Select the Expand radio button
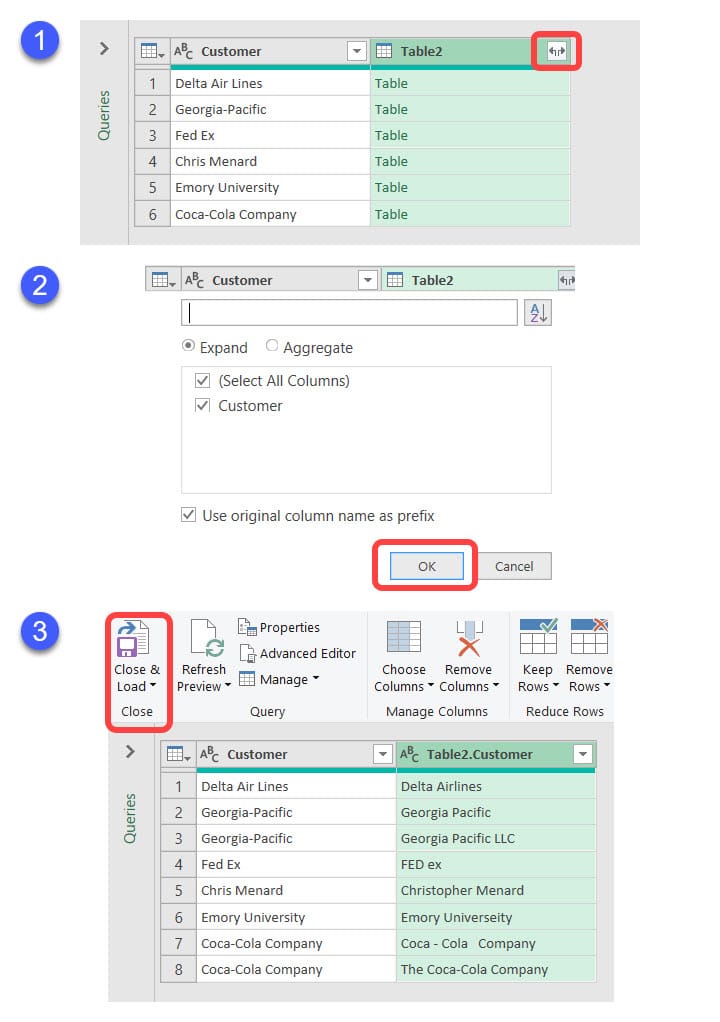 188,347
